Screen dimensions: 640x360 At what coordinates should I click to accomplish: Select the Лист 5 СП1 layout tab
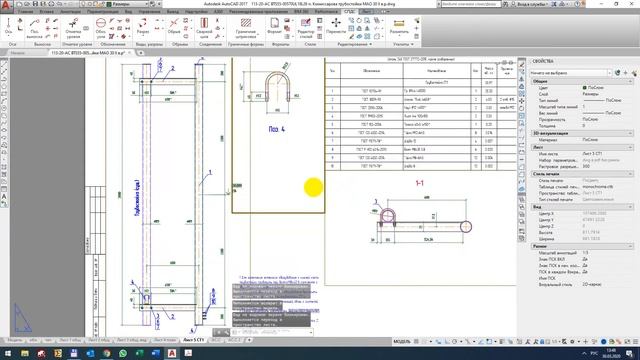coord(193,340)
